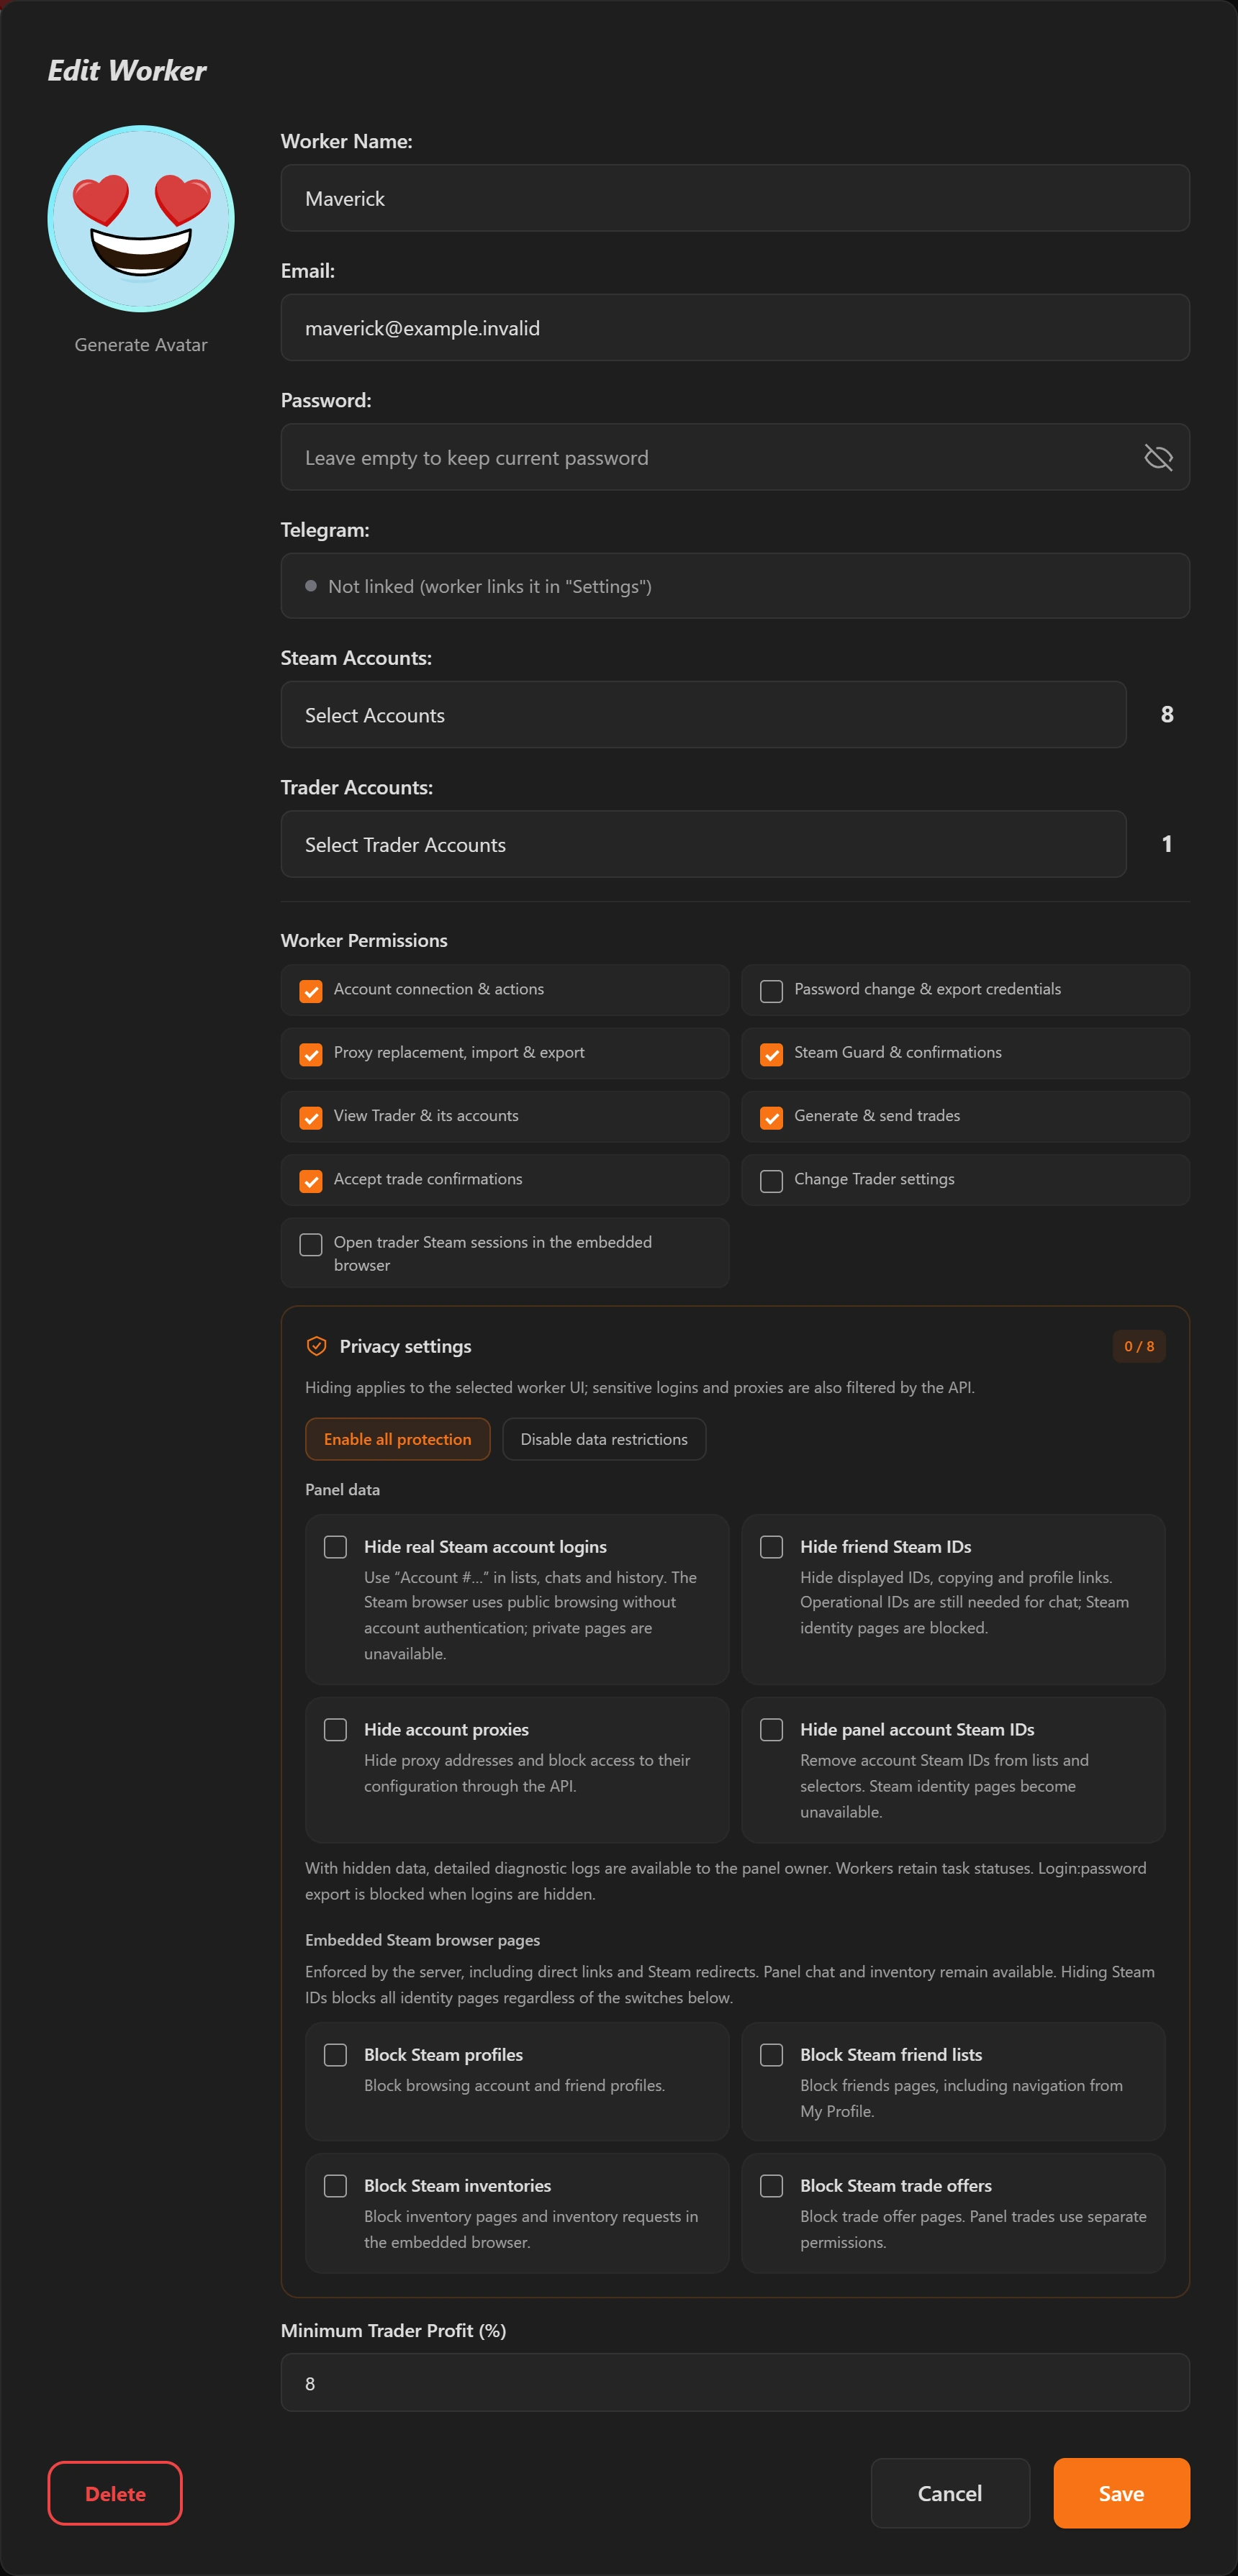The width and height of the screenshot is (1238, 2576).
Task: Click Disable data restrictions button
Action: pos(604,1439)
